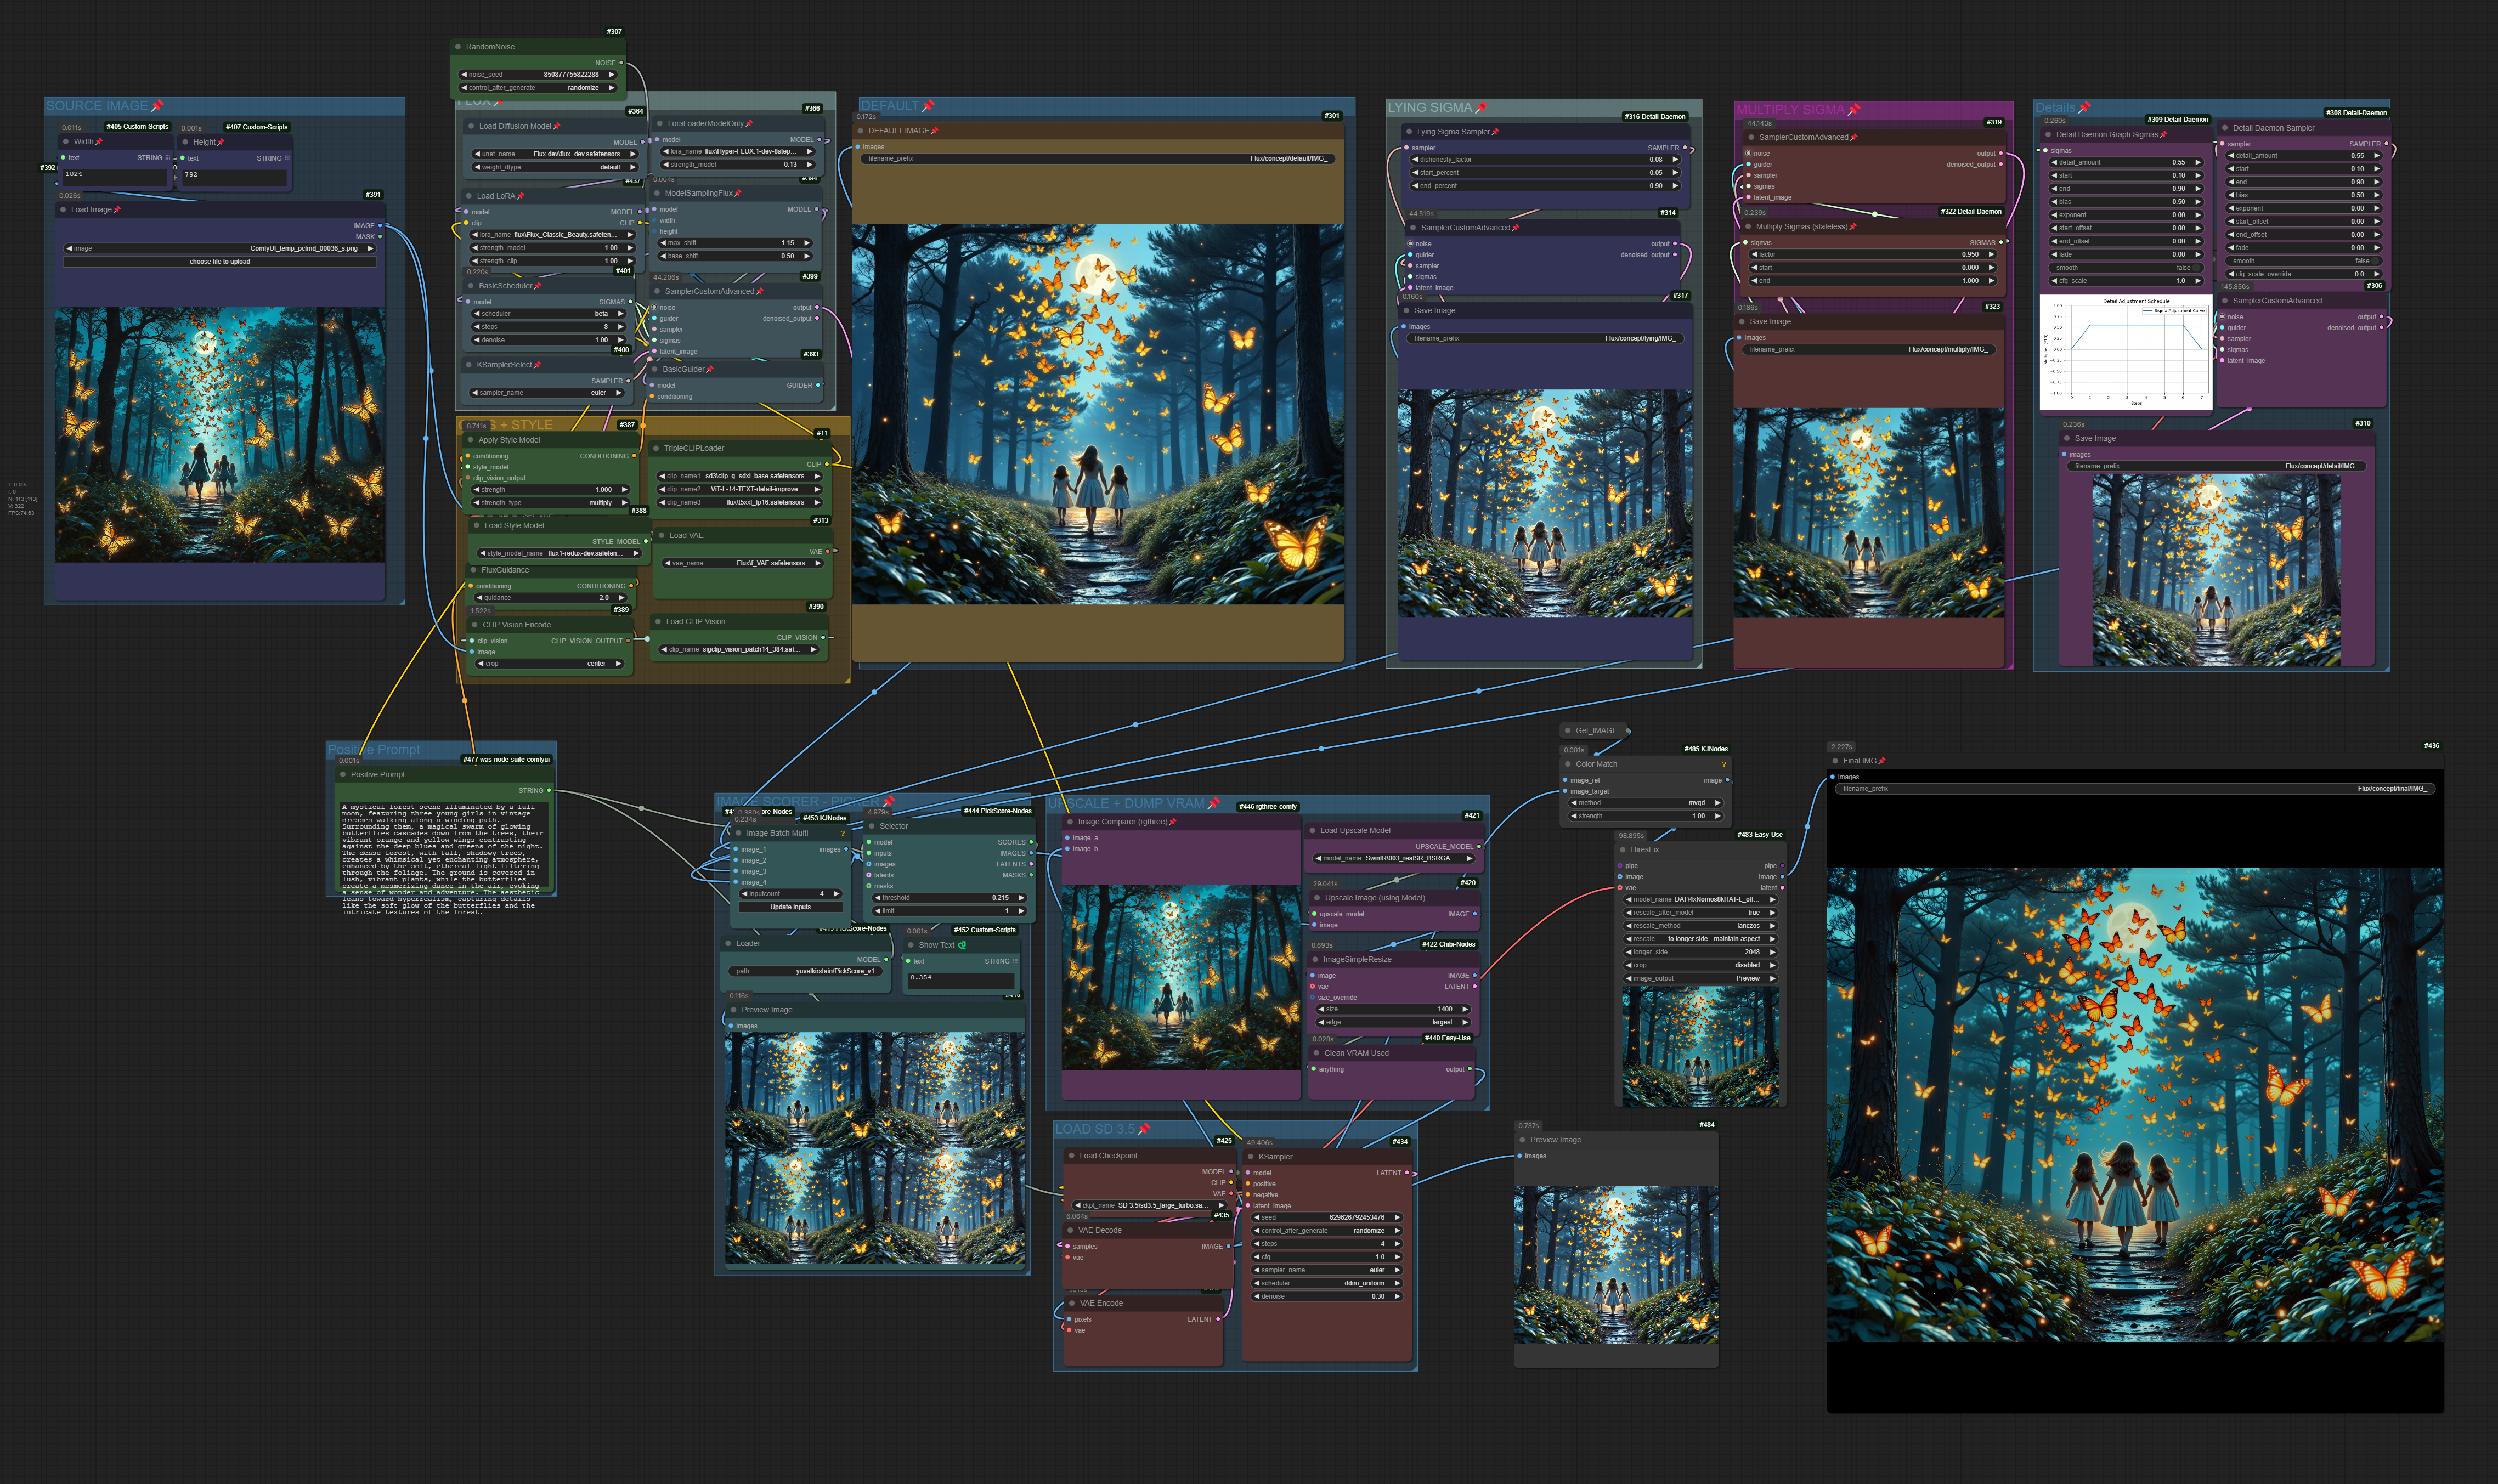Collapse the RandomNoise node via its dot
Image resolution: width=2498 pixels, height=1484 pixels.
(458, 47)
